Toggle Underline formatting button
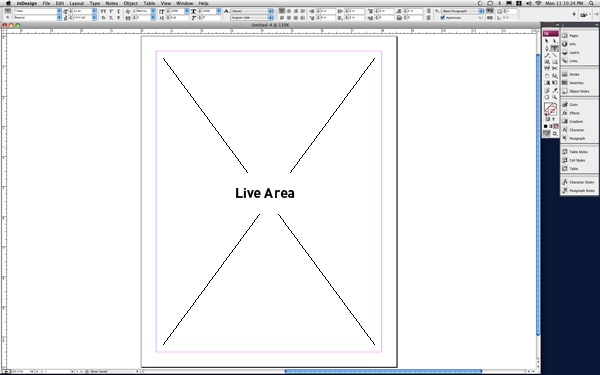This screenshot has height=375, width=600. pyautogui.click(x=118, y=11)
